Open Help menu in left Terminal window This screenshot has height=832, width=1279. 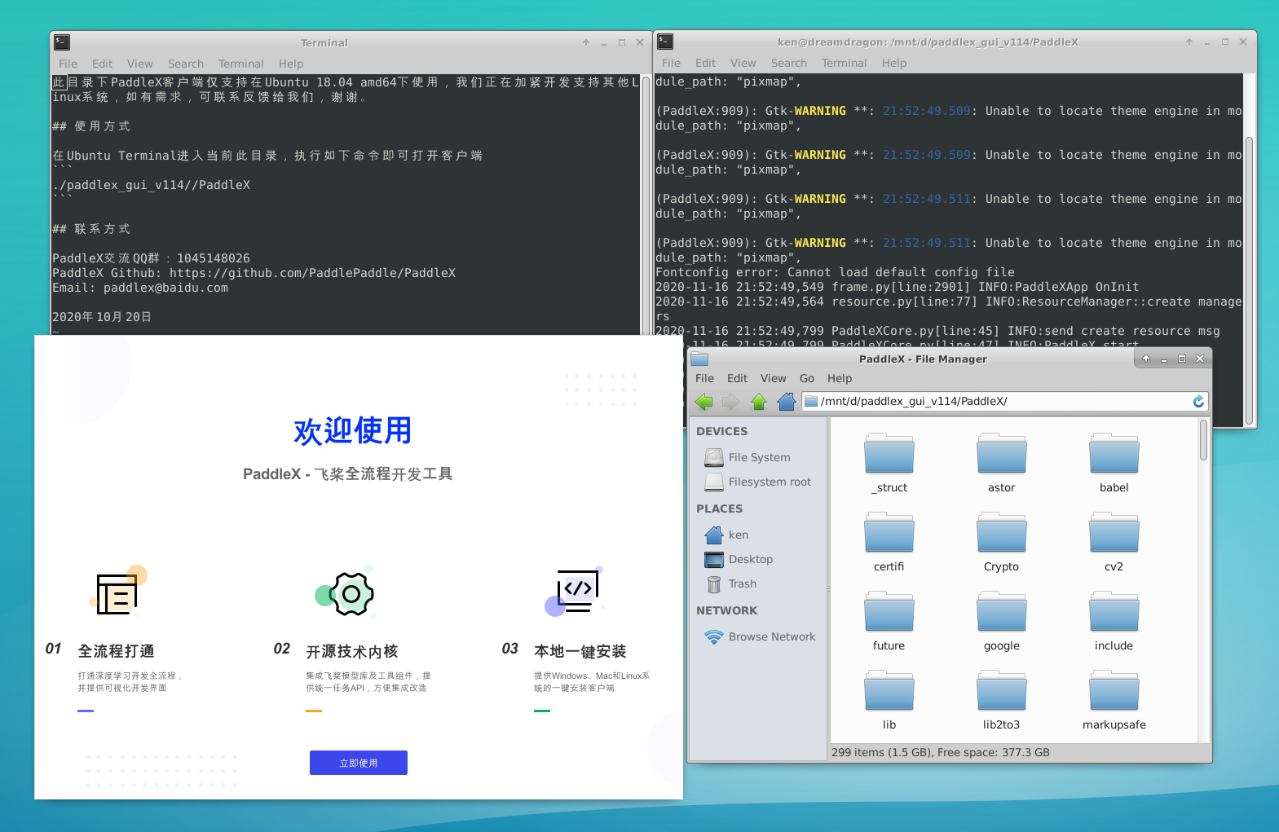pos(291,64)
